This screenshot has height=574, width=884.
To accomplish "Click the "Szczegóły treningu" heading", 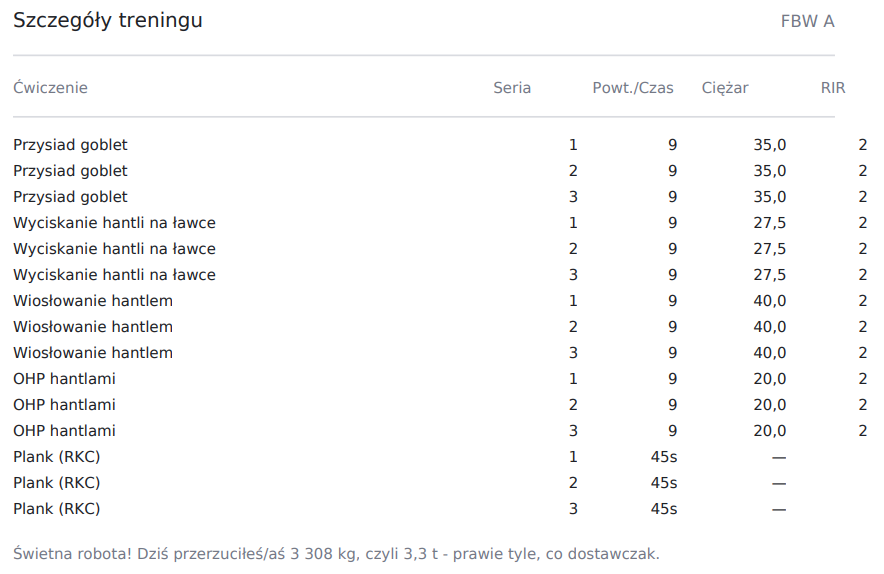I will pyautogui.click(x=108, y=21).
